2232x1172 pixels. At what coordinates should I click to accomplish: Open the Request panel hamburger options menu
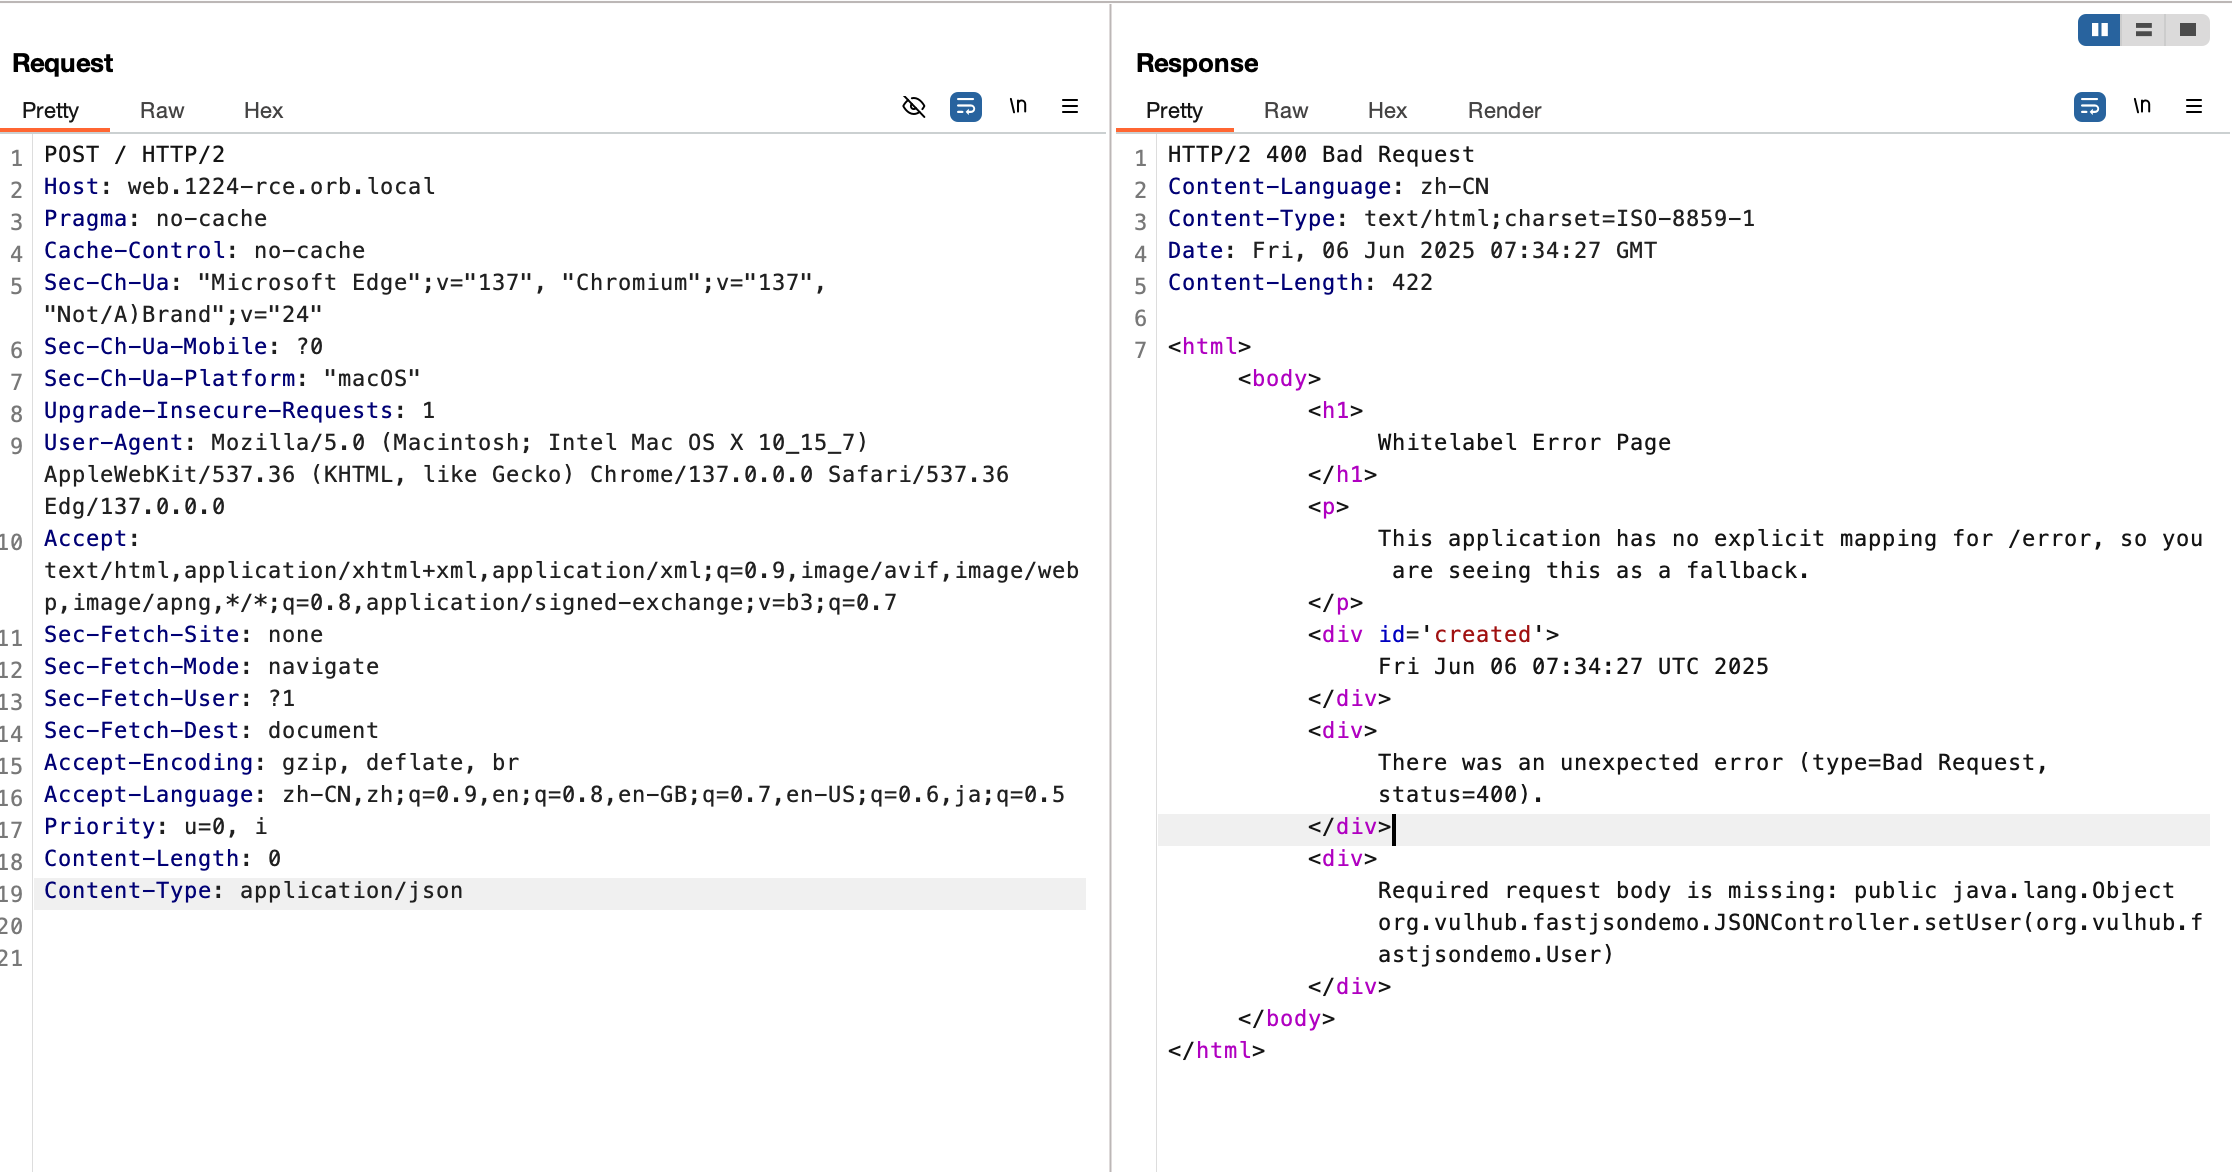(x=1070, y=107)
